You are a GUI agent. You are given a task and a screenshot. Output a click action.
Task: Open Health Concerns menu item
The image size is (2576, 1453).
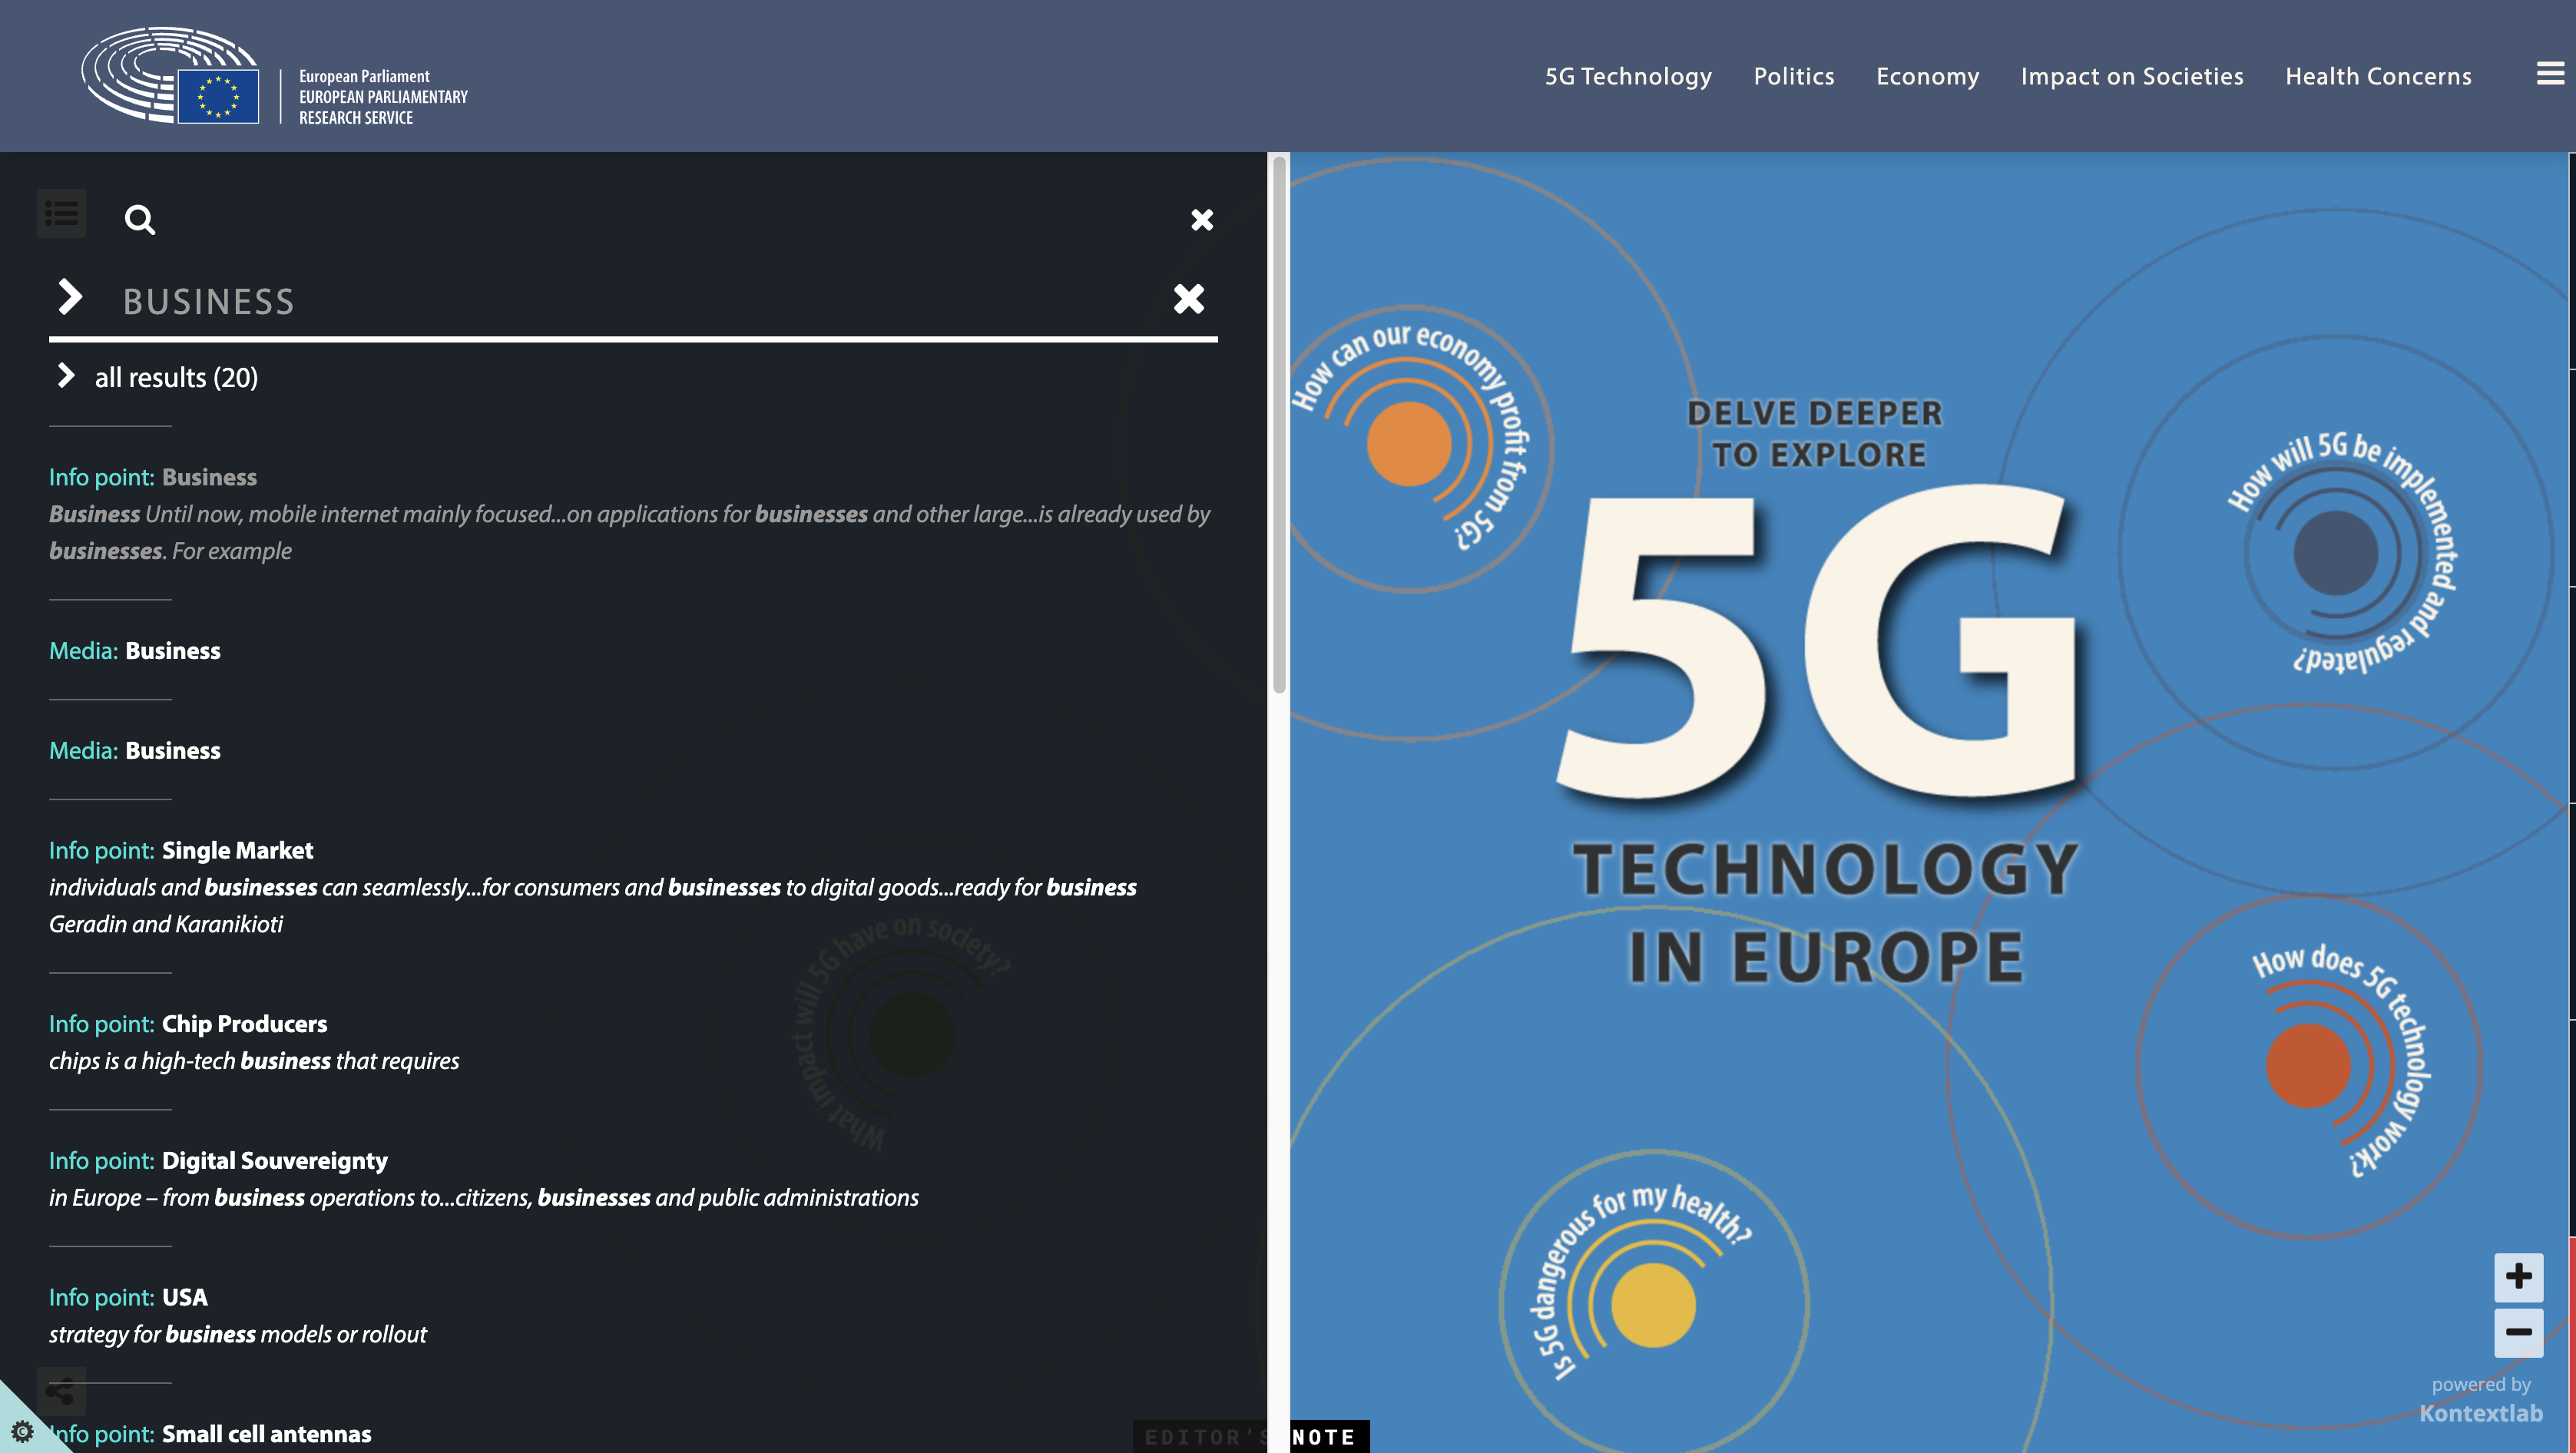[x=2378, y=76]
